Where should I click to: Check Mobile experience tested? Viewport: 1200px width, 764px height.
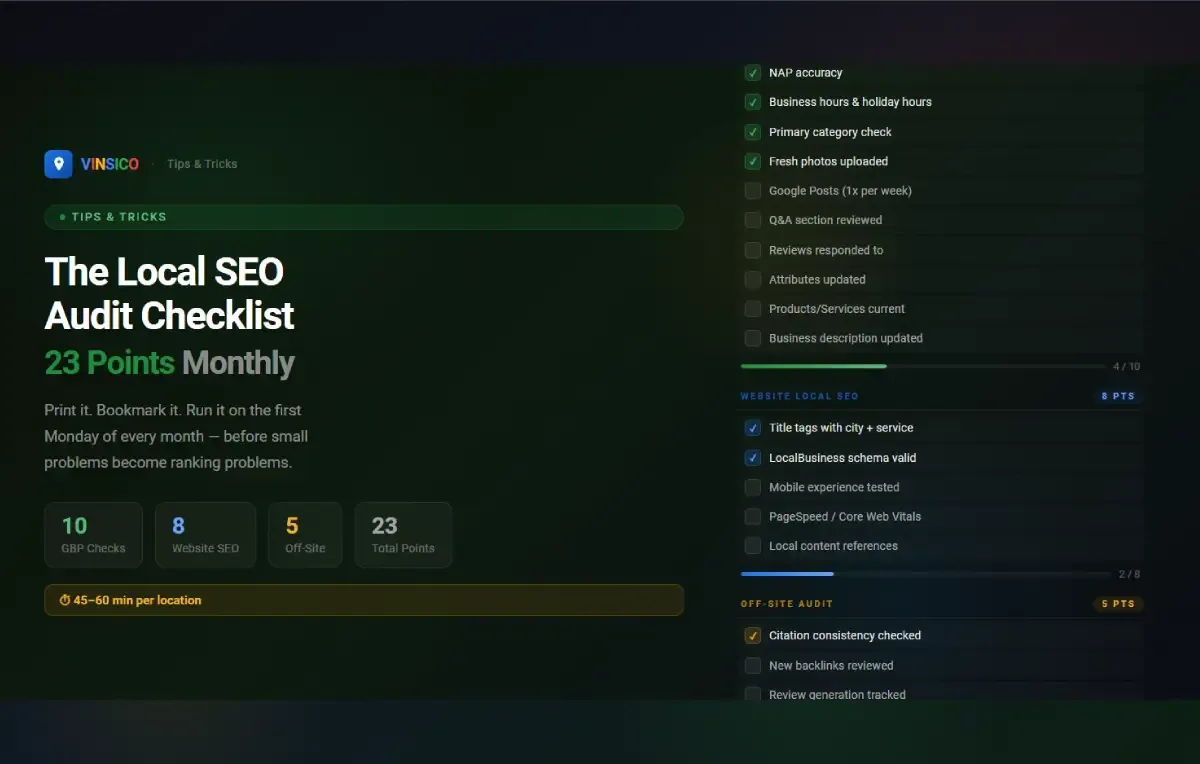point(753,488)
